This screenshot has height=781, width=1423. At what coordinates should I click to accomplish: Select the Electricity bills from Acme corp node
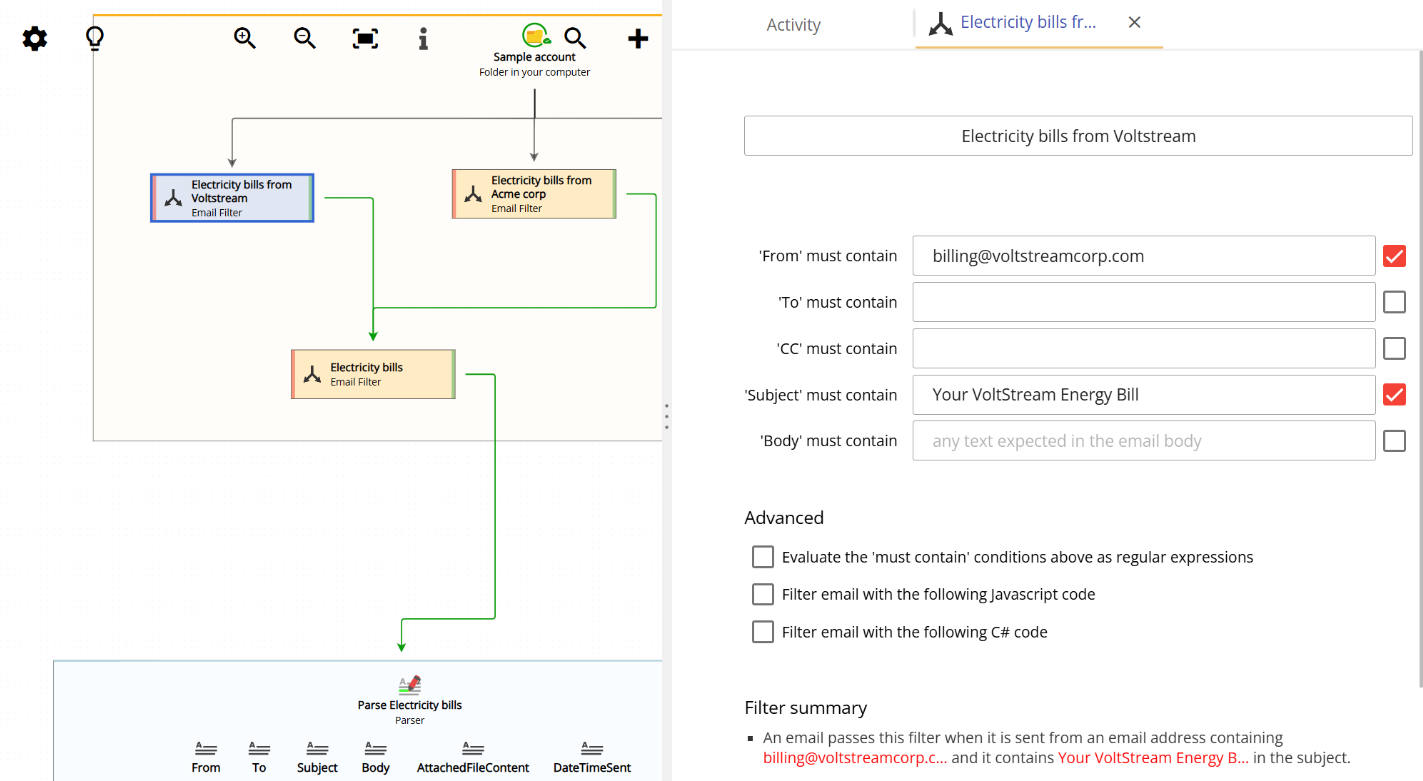(534, 193)
